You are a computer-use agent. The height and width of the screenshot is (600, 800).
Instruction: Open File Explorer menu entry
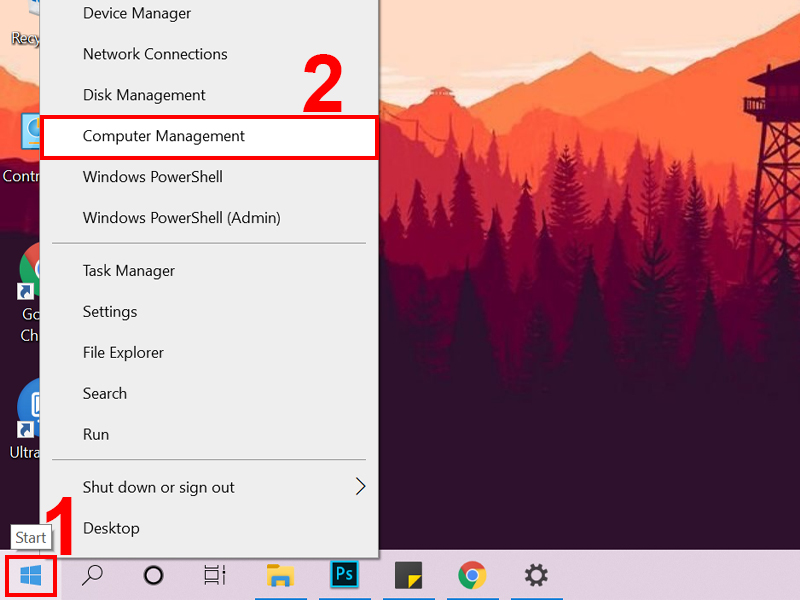tap(209, 353)
